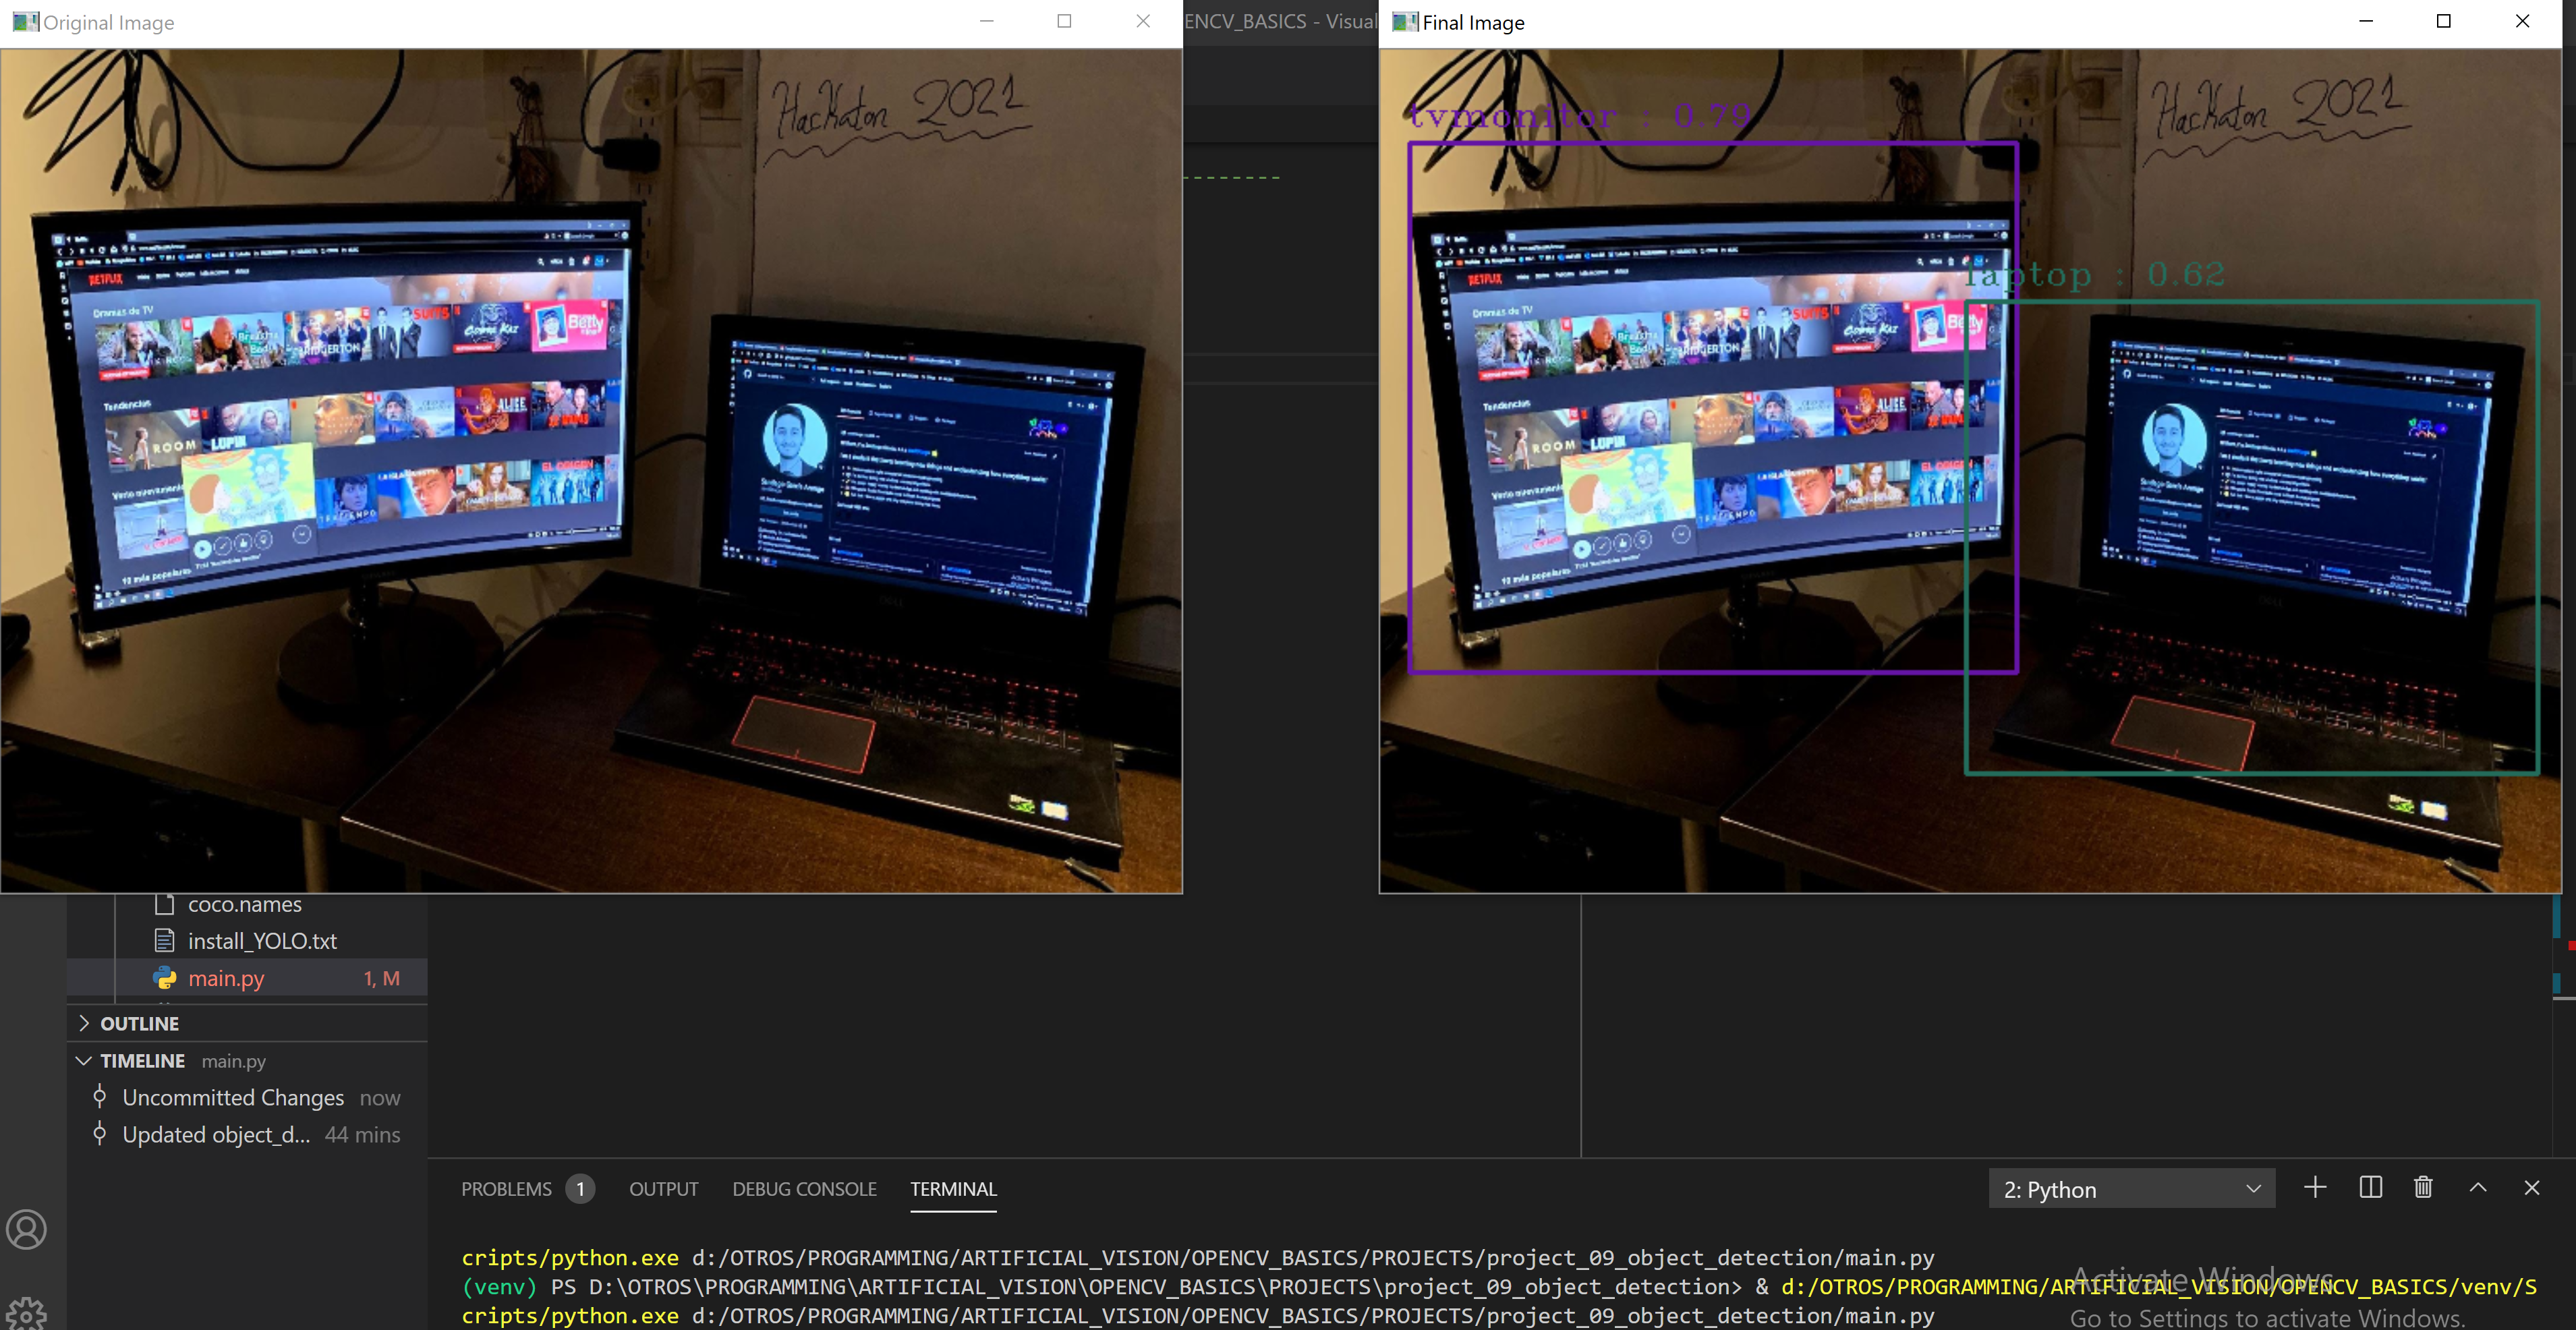Select coco.names file in explorer
Screen dimensions: 2576x1330
244,905
